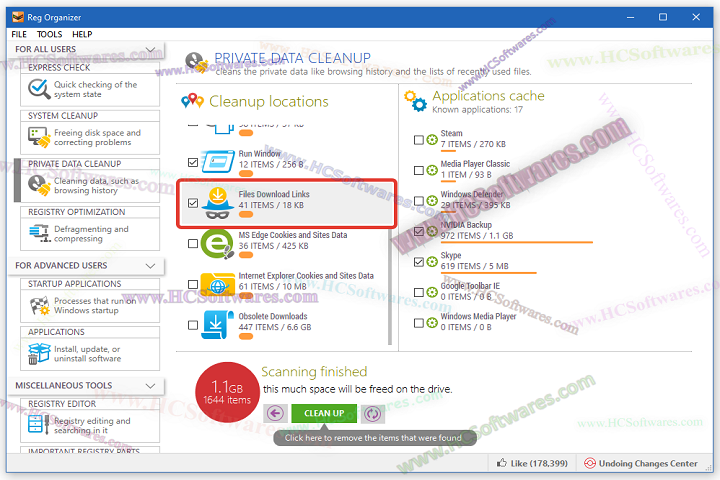The width and height of the screenshot is (720, 480).
Task: Click the Windows Defender checkbox
Action: tap(418, 201)
